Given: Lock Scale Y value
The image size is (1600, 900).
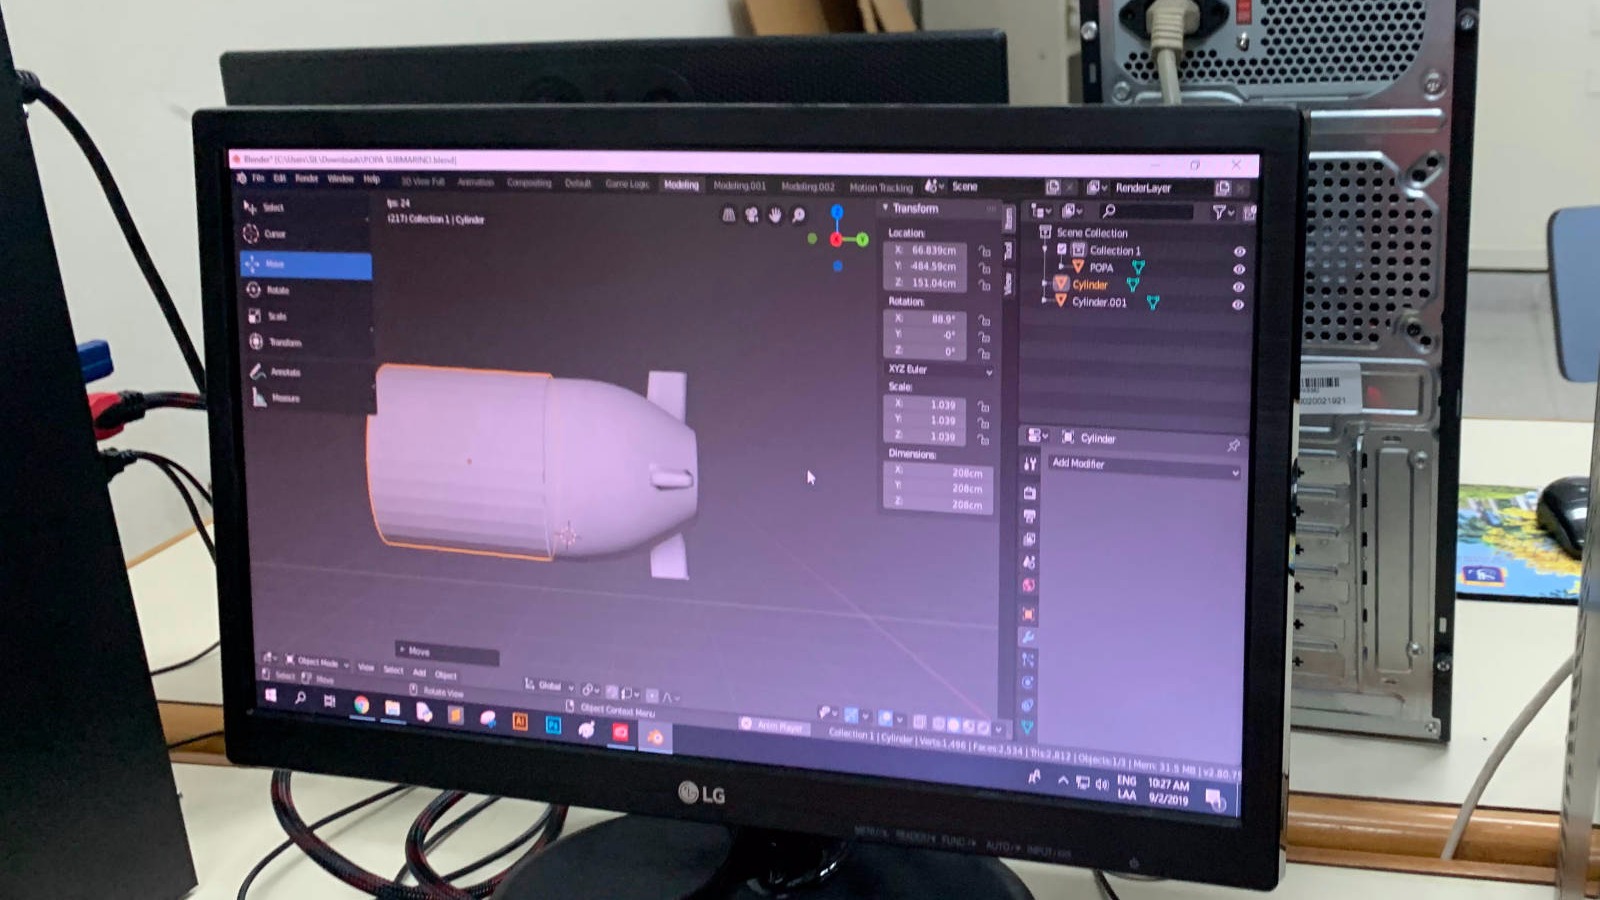Looking at the screenshot, I should pos(985,423).
